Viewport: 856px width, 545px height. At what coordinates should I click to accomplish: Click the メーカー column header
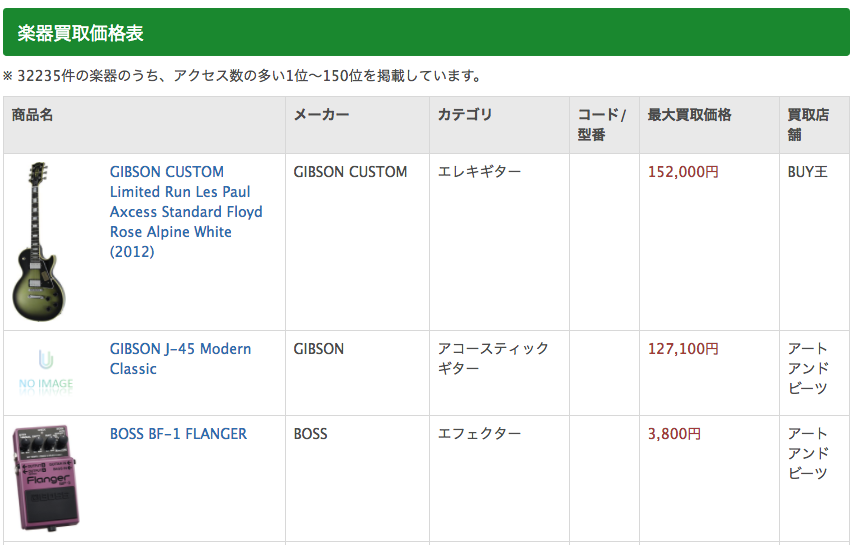(x=321, y=115)
